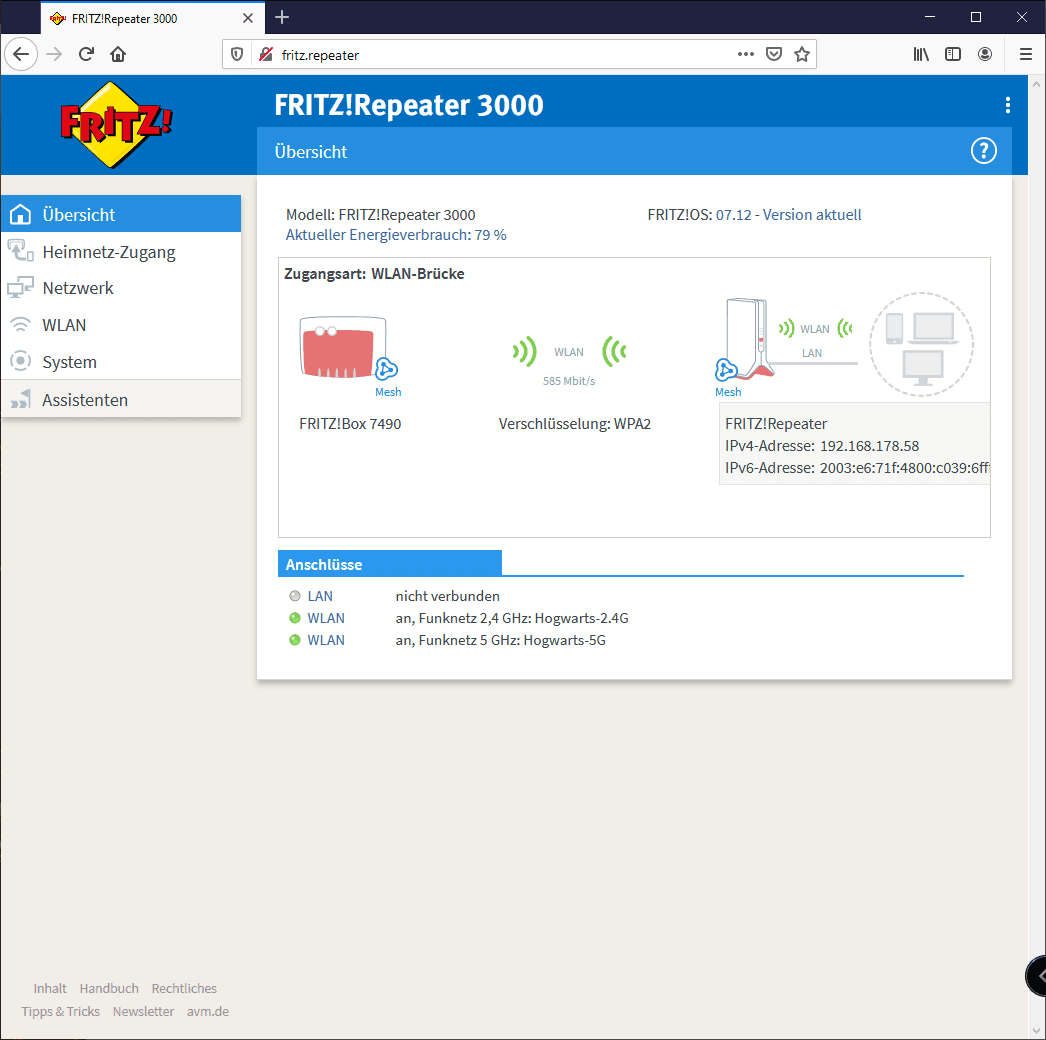Click the Verschlüsselung: WPA2 text
Viewport: 1046px width, 1040px height.
pyautogui.click(x=575, y=424)
